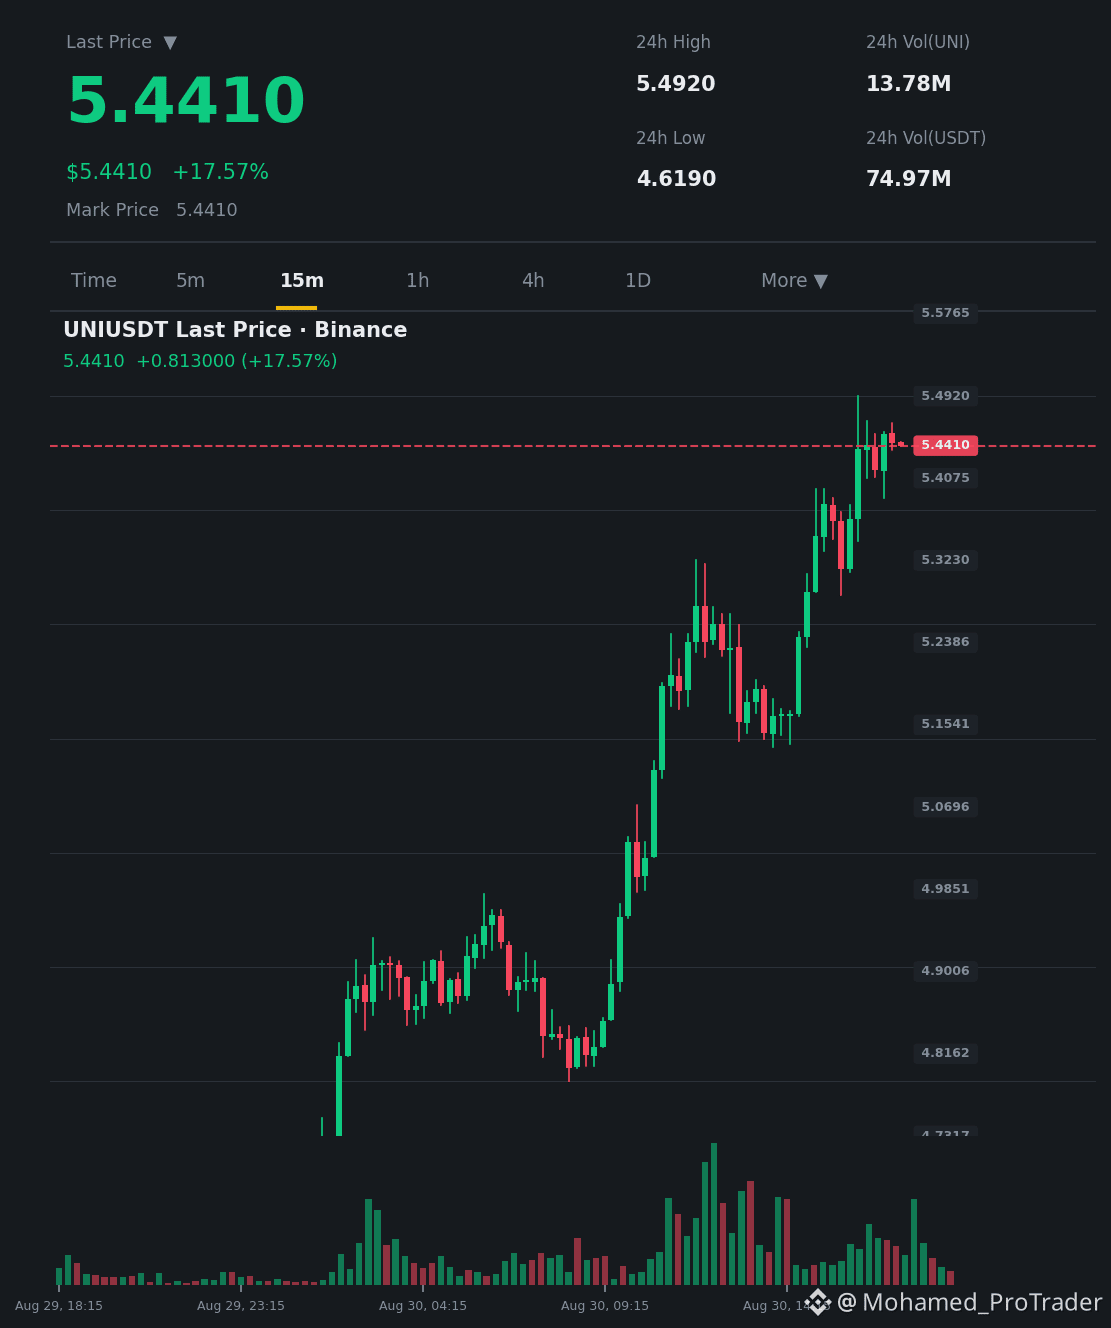This screenshot has height=1328, width=1111.
Task: Select the 15m interval tab
Action: tap(301, 281)
